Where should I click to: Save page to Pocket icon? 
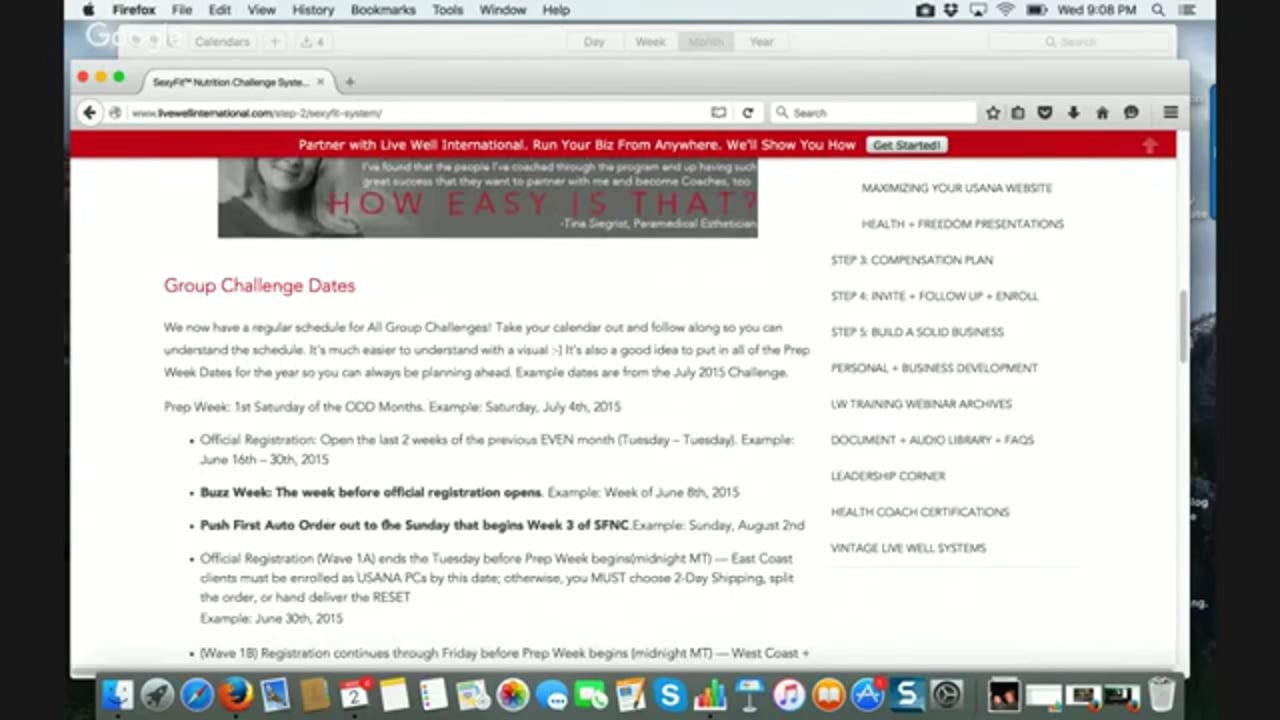(1045, 113)
